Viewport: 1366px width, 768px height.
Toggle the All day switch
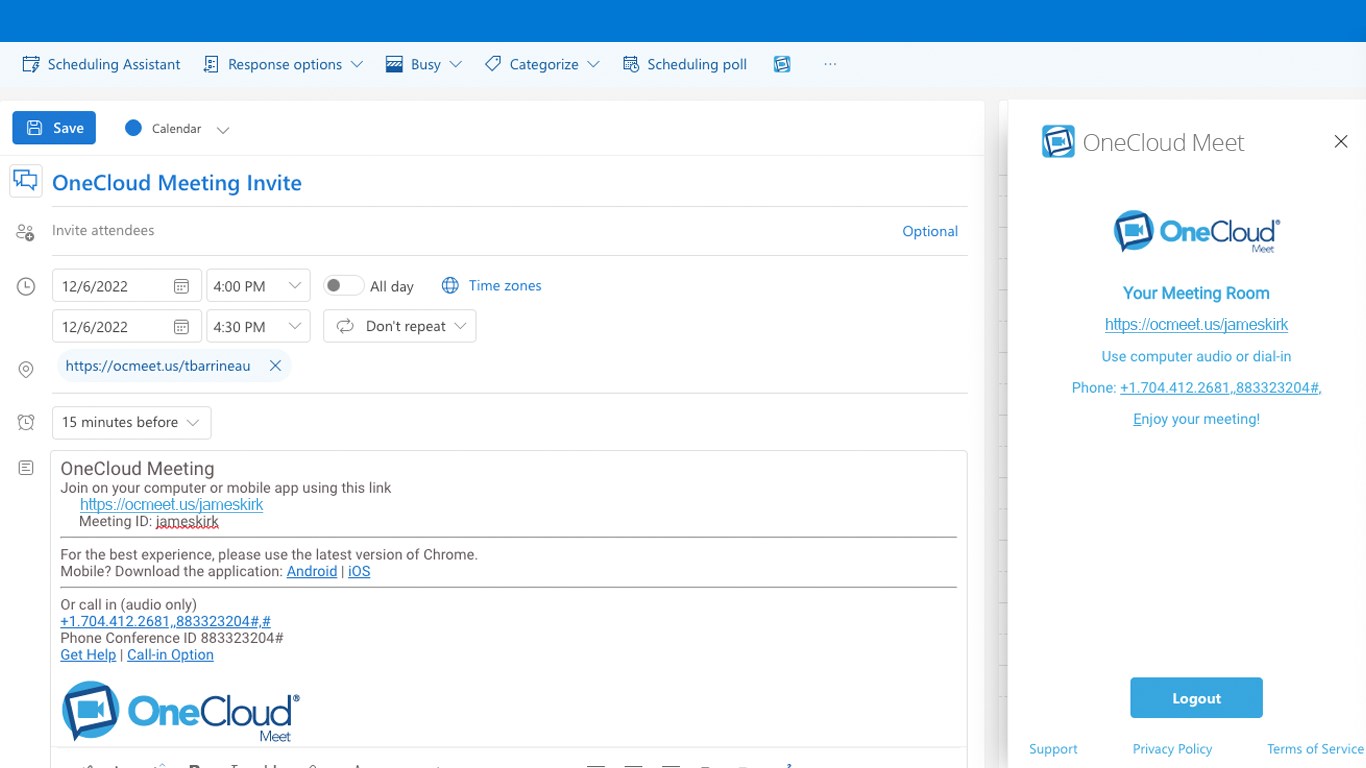coord(342,286)
